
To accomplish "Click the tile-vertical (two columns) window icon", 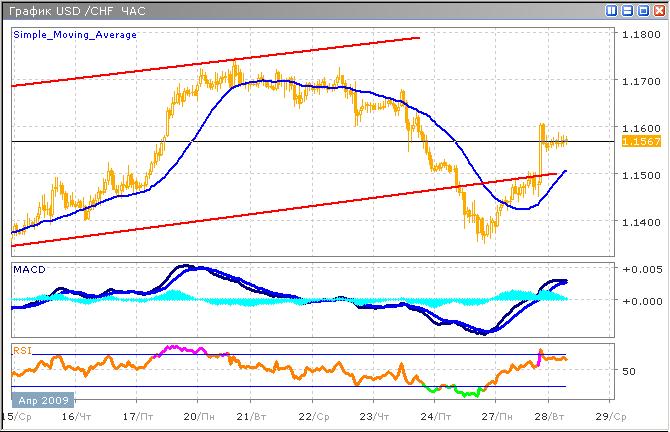I will pyautogui.click(x=613, y=10).
